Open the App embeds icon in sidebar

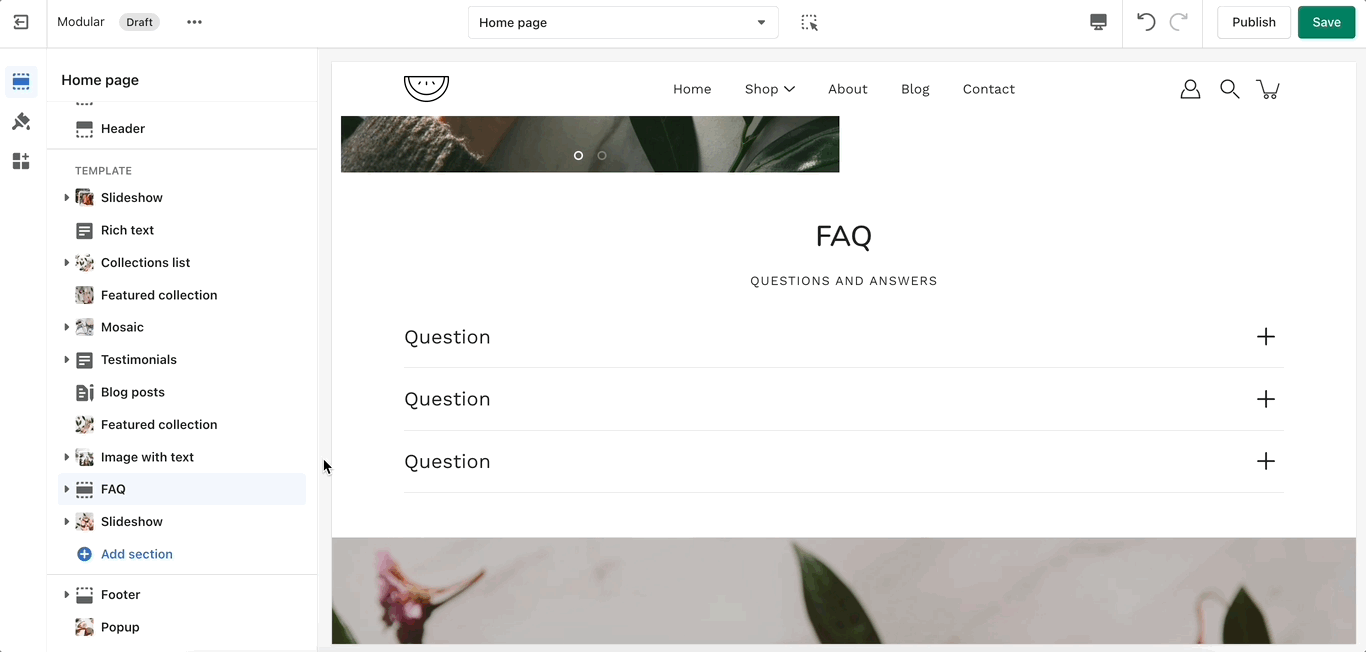coord(21,161)
